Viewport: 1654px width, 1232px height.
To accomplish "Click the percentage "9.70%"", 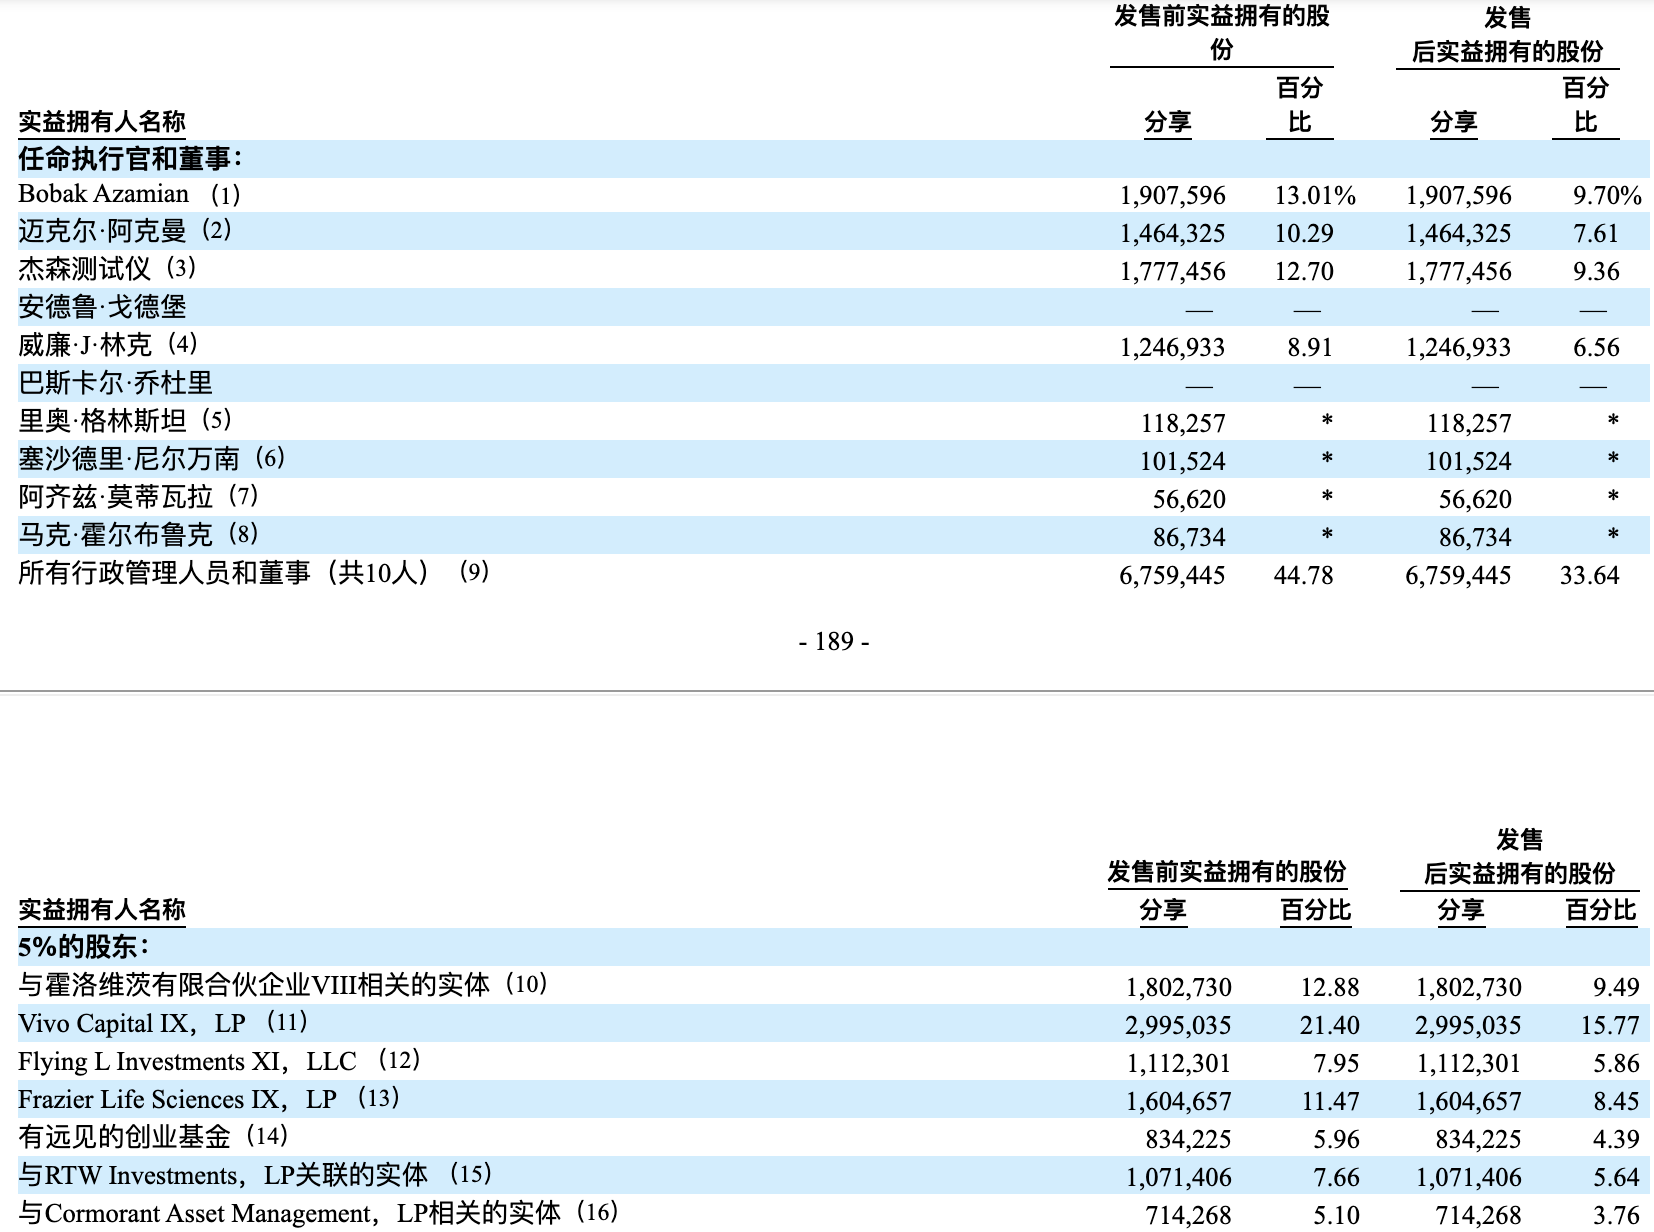I will (x=1607, y=196).
